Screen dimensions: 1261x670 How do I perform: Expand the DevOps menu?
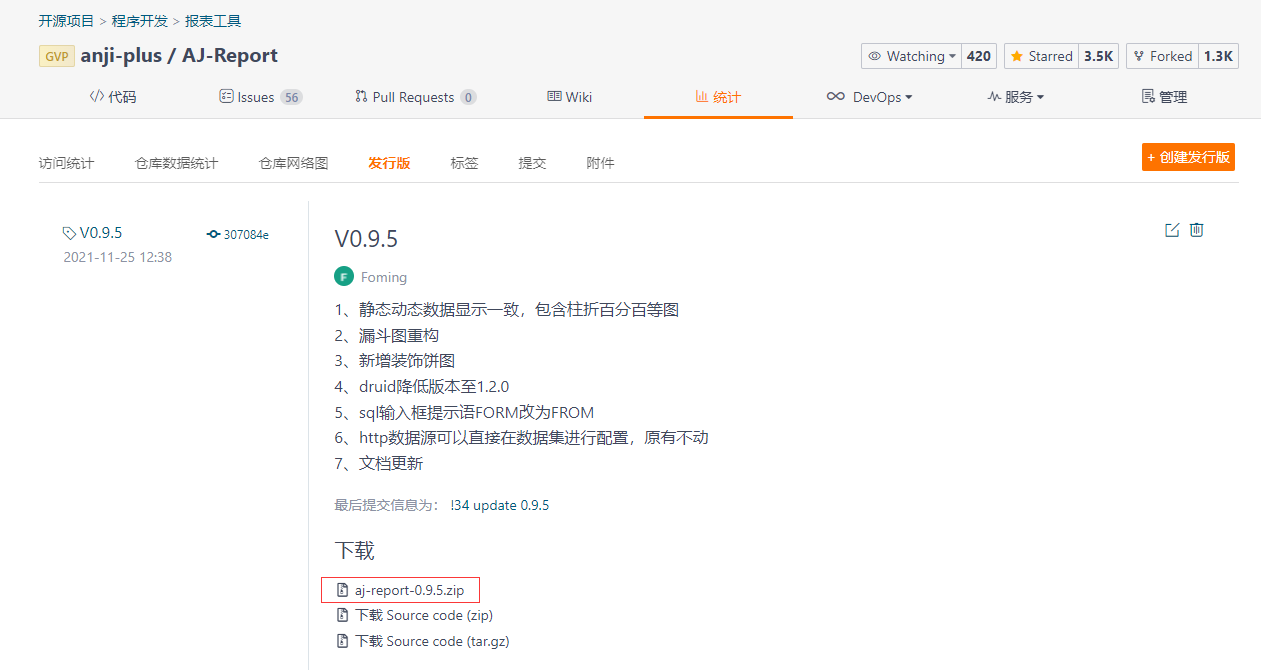(x=868, y=97)
